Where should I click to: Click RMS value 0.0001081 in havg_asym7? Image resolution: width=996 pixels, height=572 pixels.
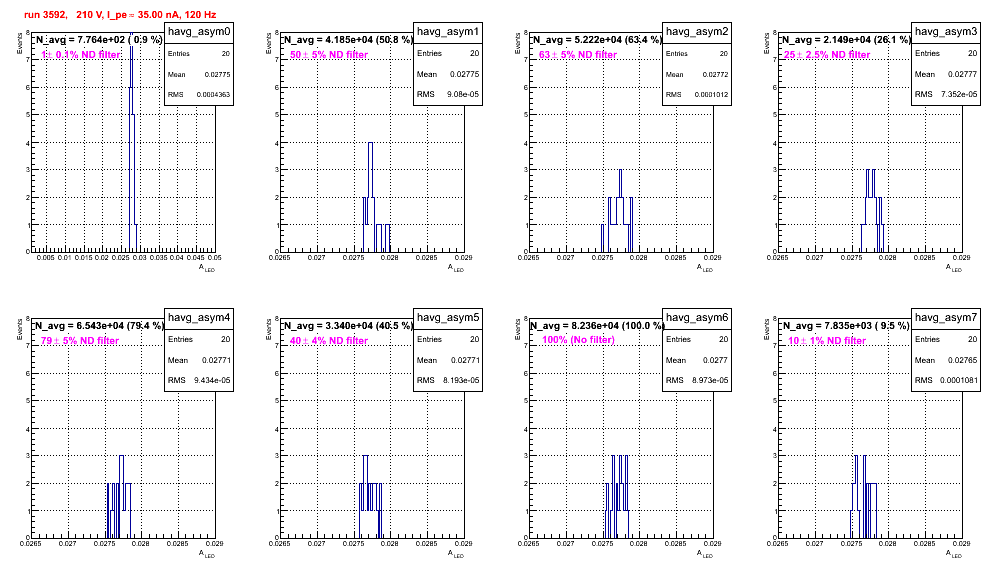pos(960,380)
